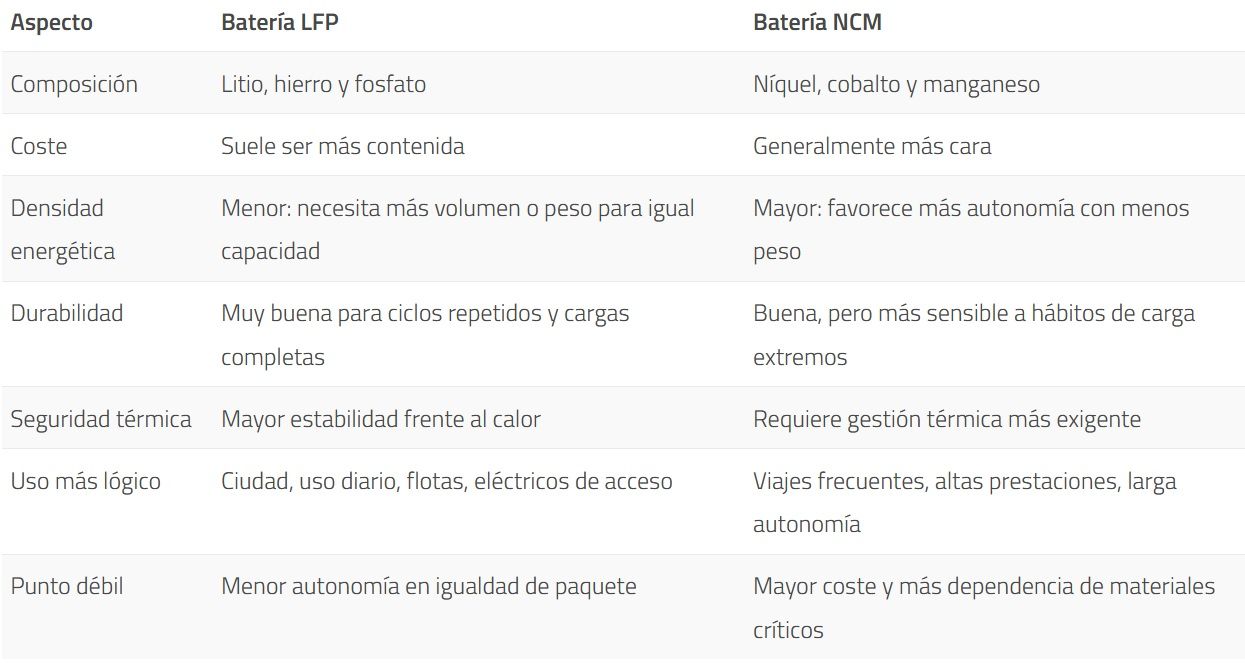Image resolution: width=1245 pixels, height=664 pixels.
Task: Select the Durabilidad row label
Action: click(x=67, y=313)
